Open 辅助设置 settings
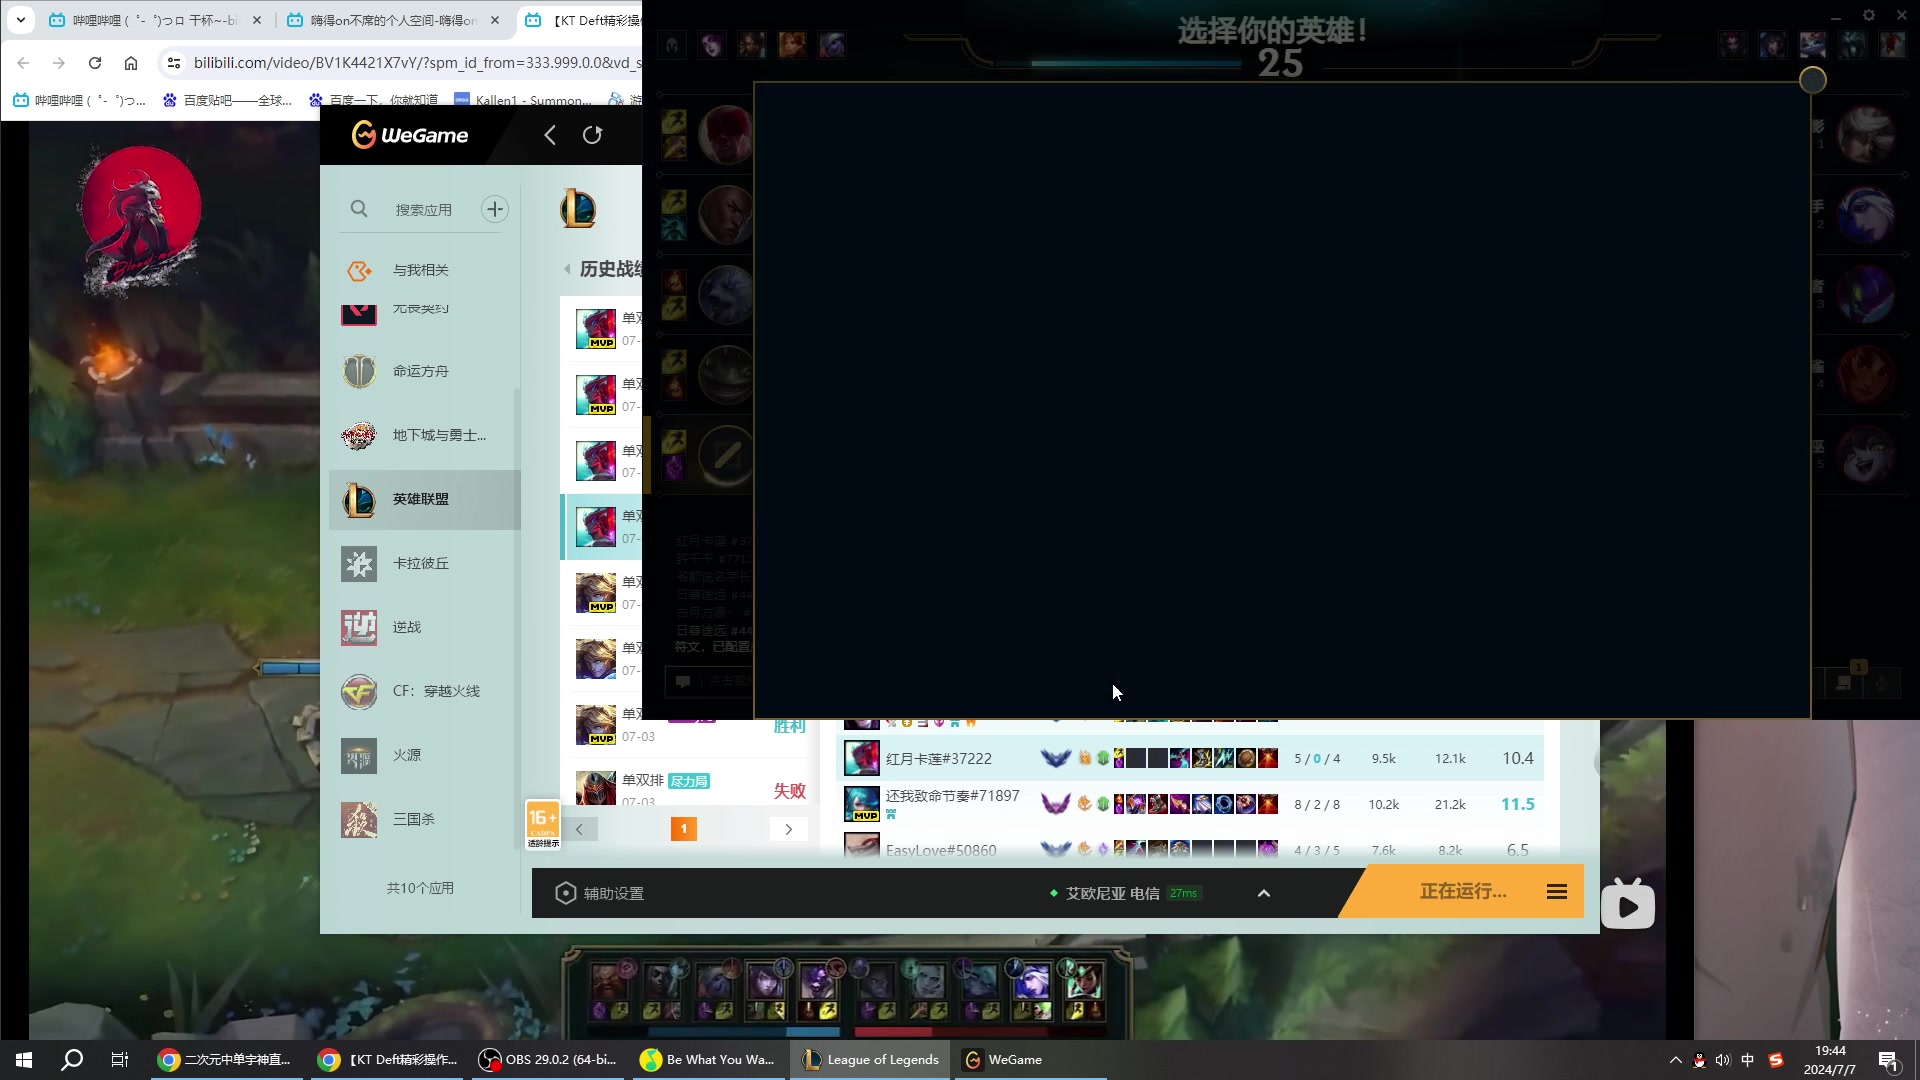Image resolution: width=1920 pixels, height=1080 pixels. tap(600, 893)
